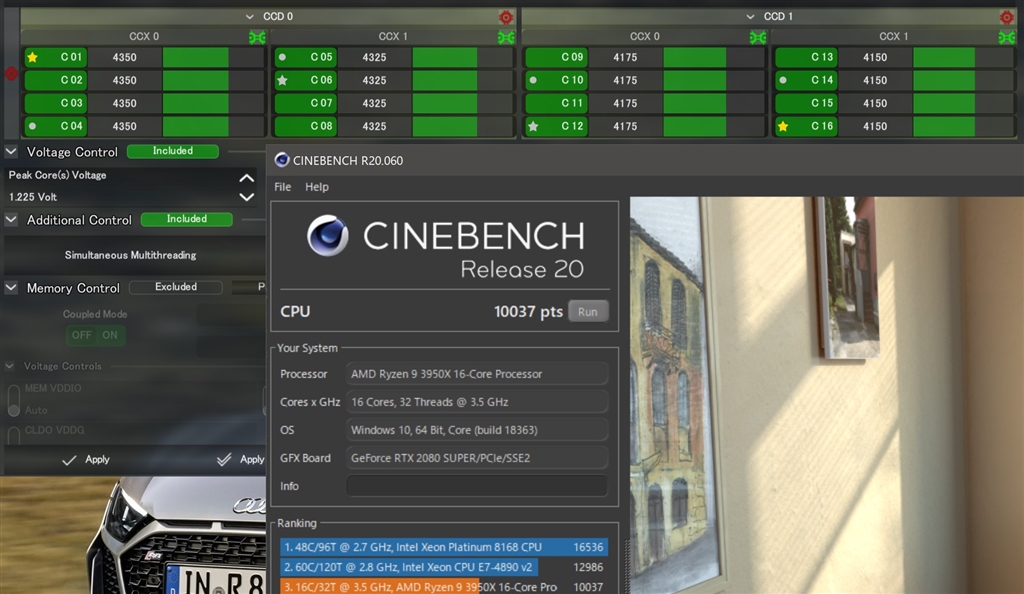This screenshot has width=1024, height=594.
Task: Switch Additional Control Included toggle
Action: [x=187, y=219]
